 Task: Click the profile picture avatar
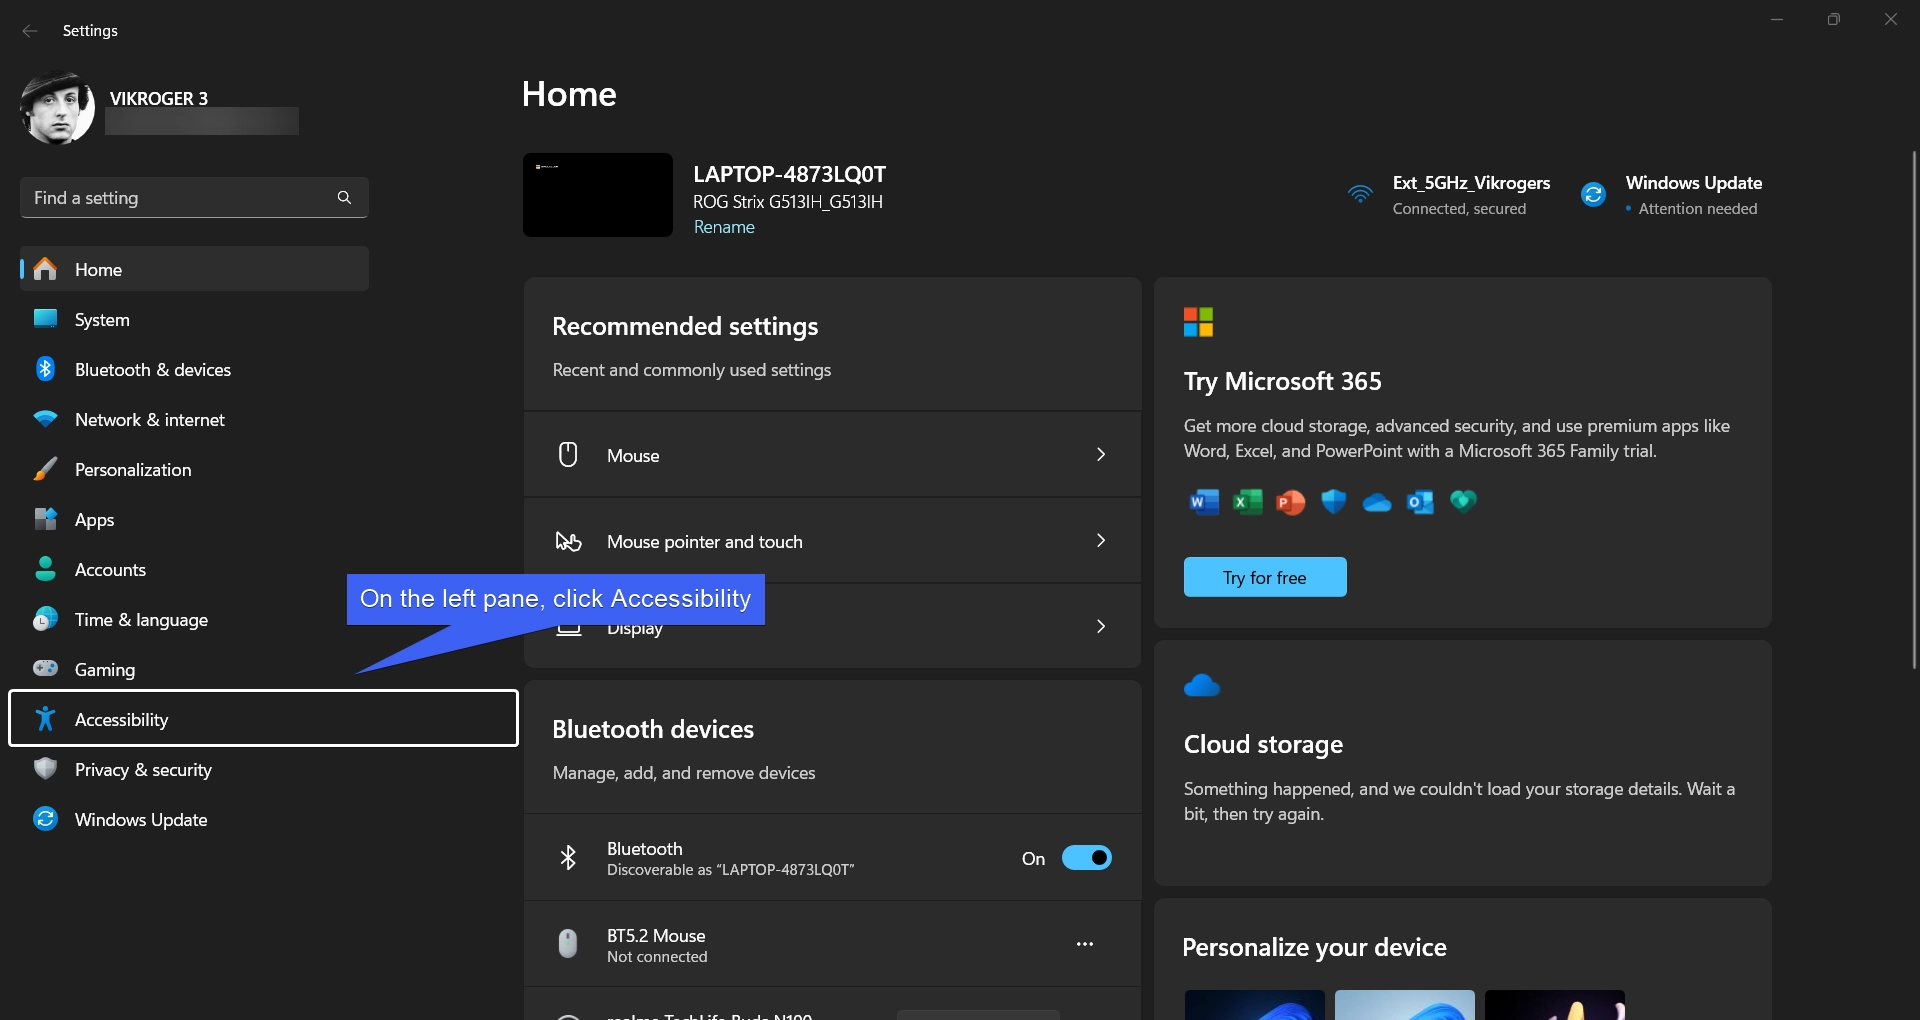57,108
